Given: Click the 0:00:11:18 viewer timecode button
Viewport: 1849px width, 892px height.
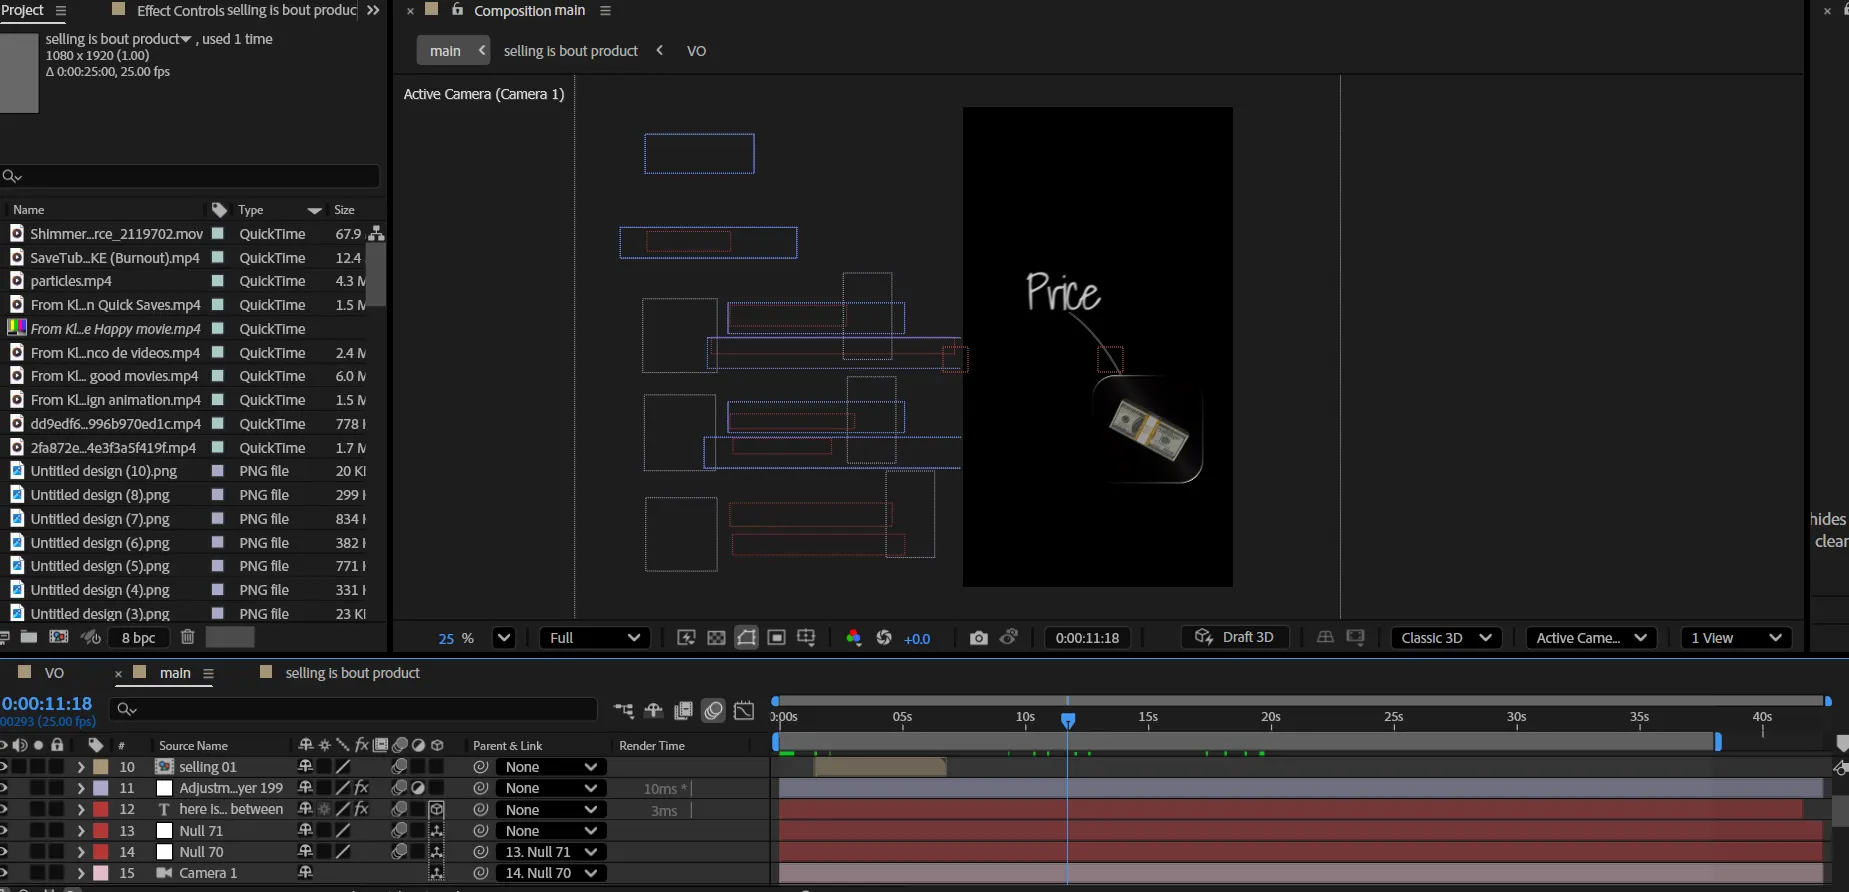Looking at the screenshot, I should pos(1087,638).
